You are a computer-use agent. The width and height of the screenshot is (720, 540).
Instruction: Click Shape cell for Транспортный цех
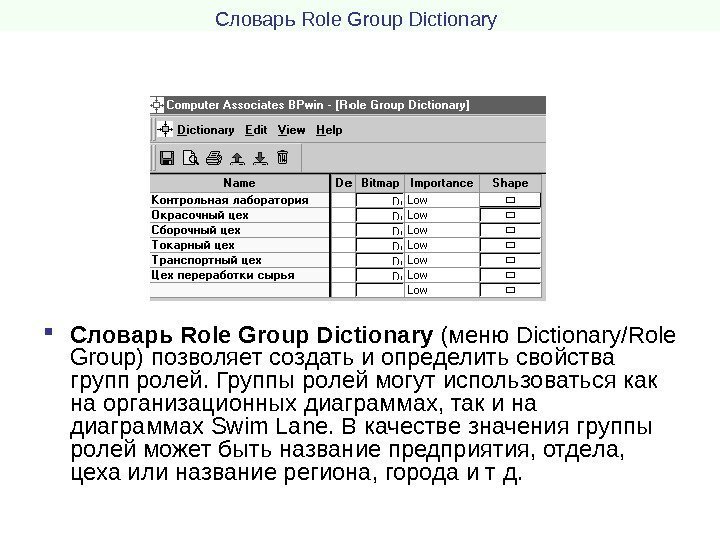(510, 260)
